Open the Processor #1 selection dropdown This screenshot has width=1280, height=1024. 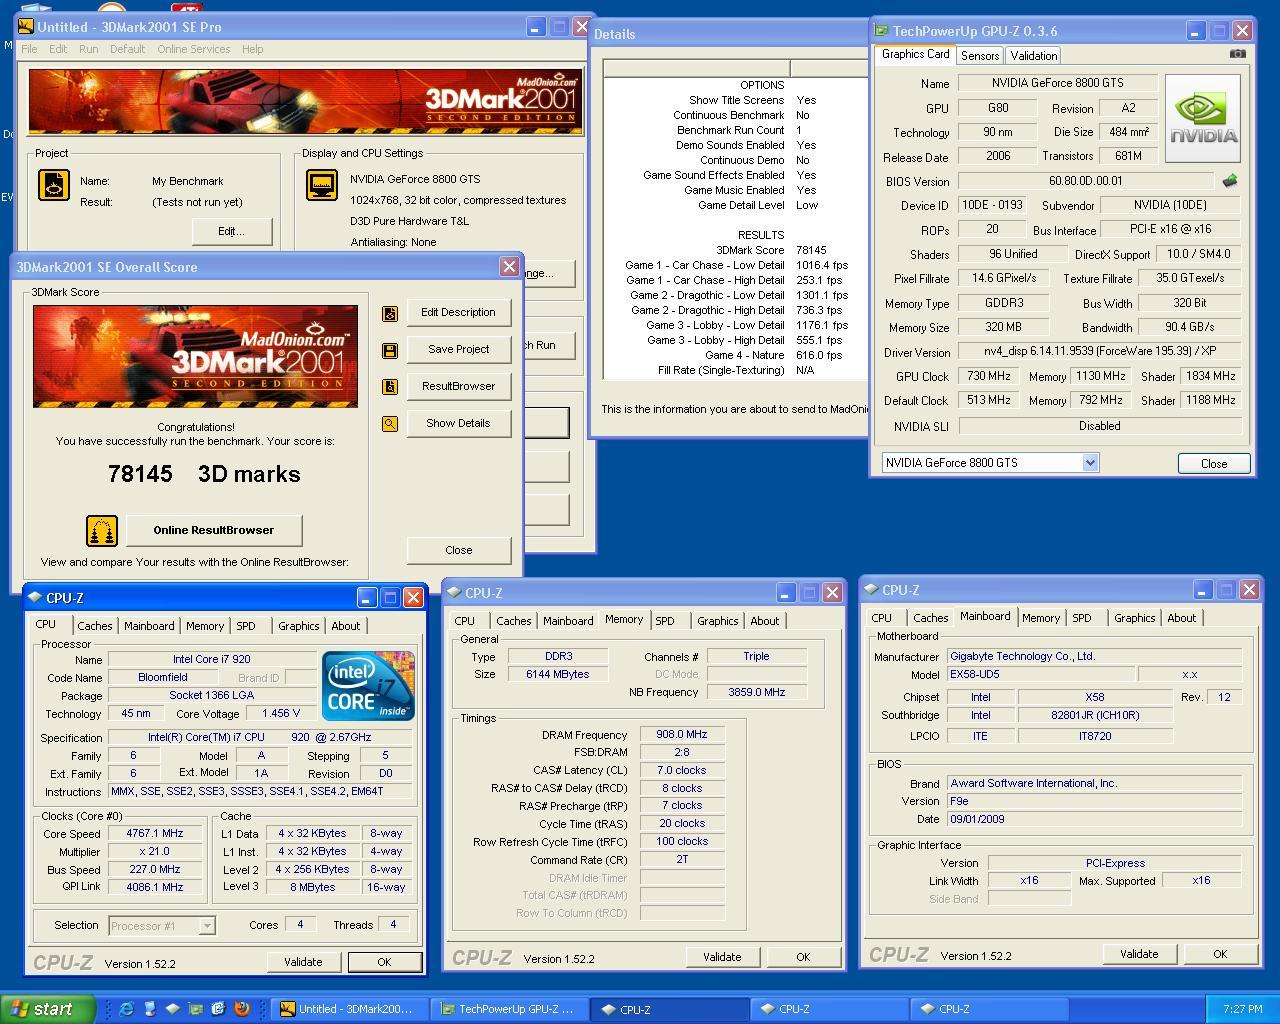click(x=207, y=926)
